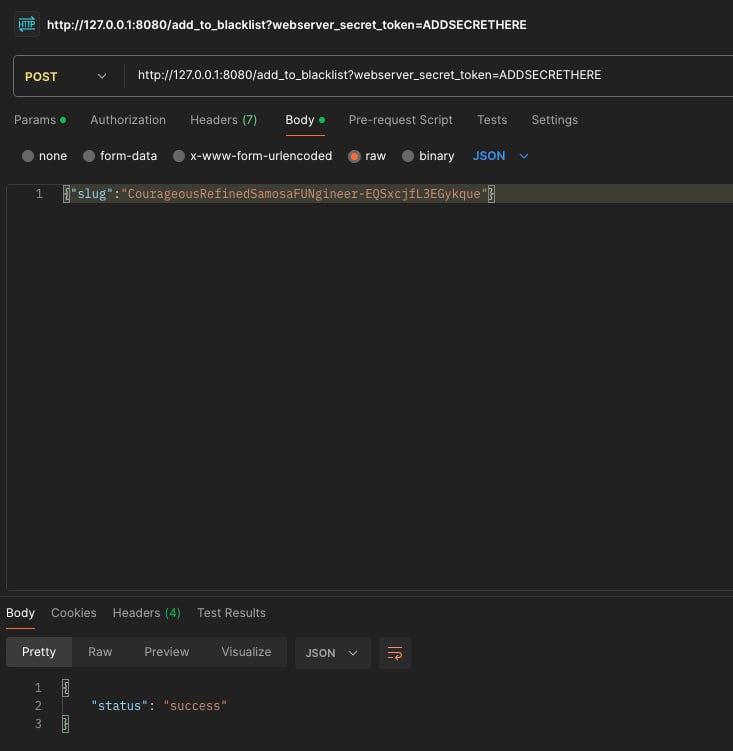Viewport: 733px width, 751px height.
Task: Open the response JSON format dropdown
Action: (x=332, y=653)
